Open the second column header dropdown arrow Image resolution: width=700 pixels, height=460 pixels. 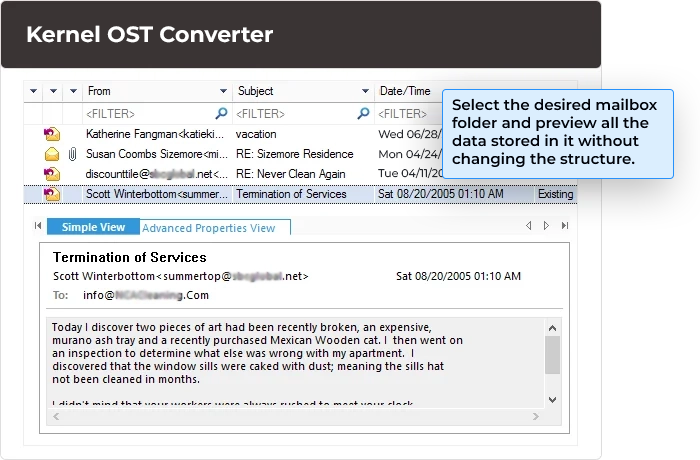tap(53, 91)
